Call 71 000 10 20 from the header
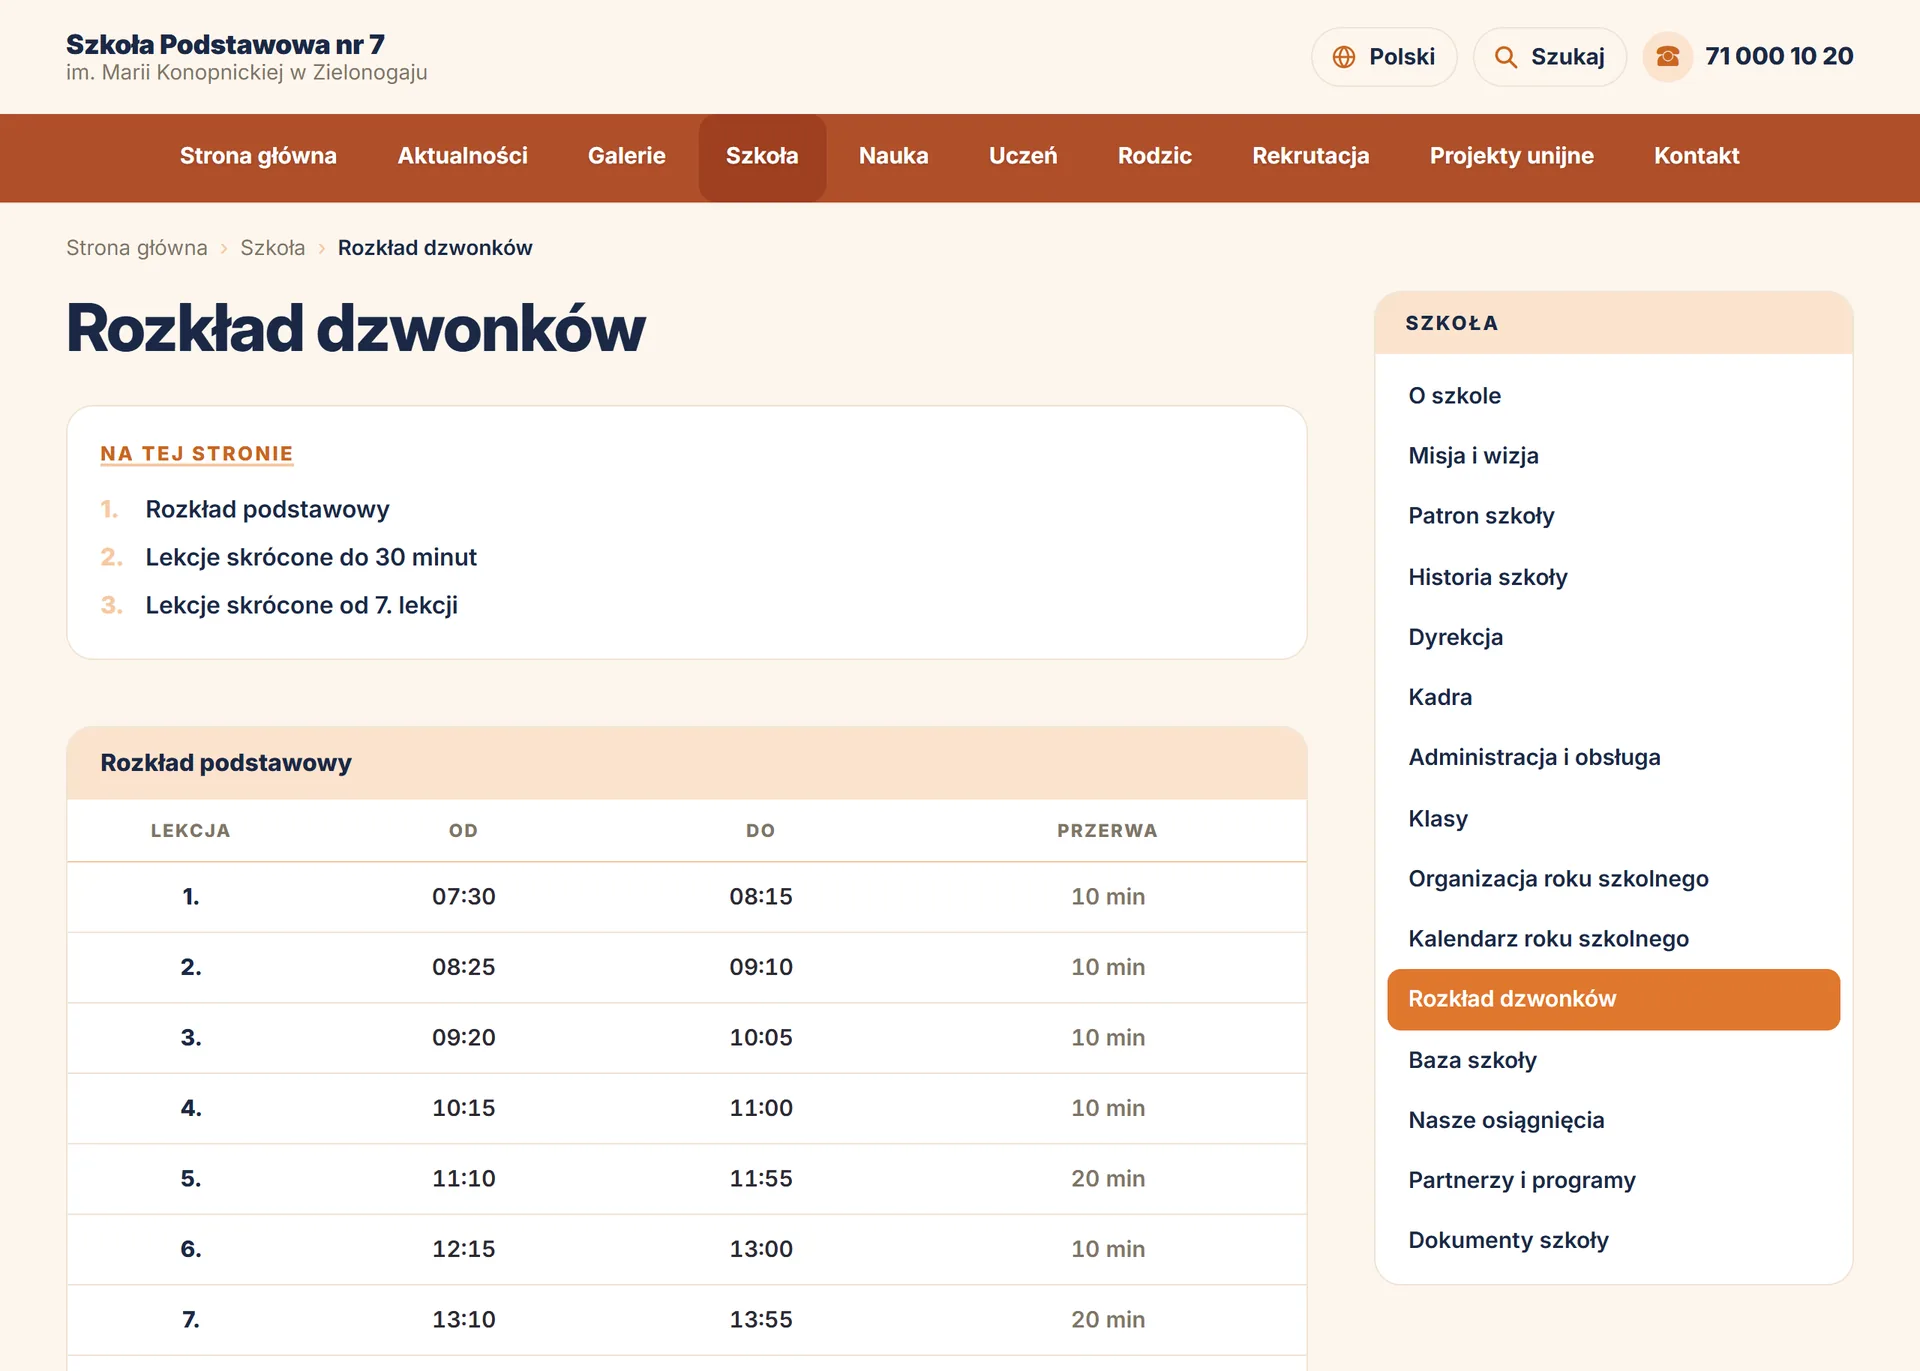1920x1371 pixels. pos(1779,57)
